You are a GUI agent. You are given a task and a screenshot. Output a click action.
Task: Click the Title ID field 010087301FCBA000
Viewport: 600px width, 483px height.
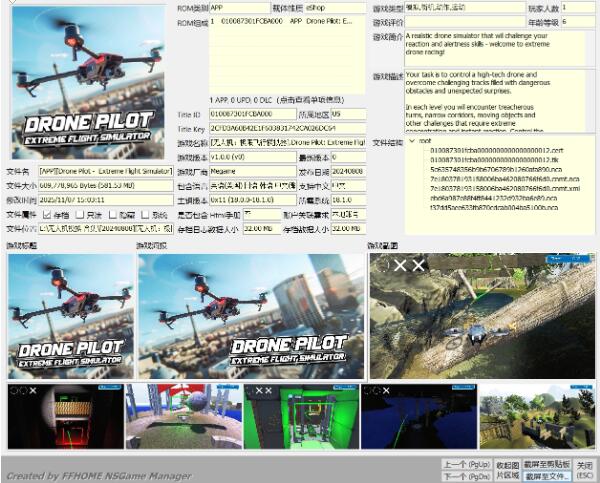[x=253, y=114]
